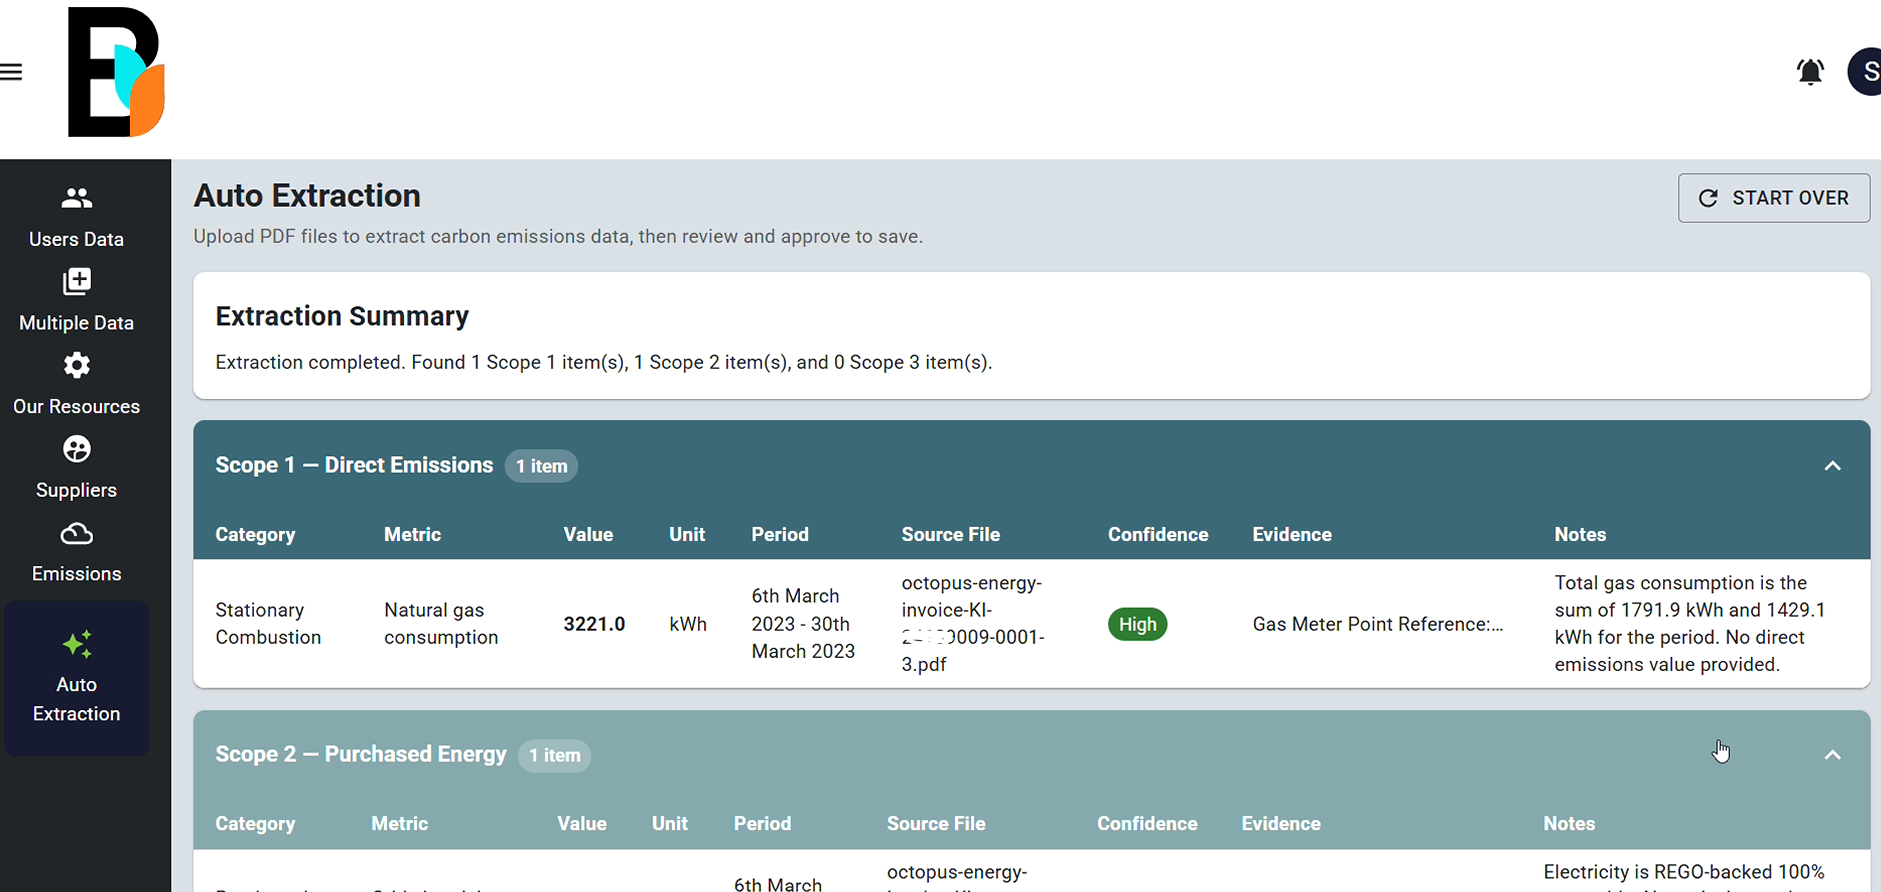Click the Auto Extraction sparkle icon

77,645
